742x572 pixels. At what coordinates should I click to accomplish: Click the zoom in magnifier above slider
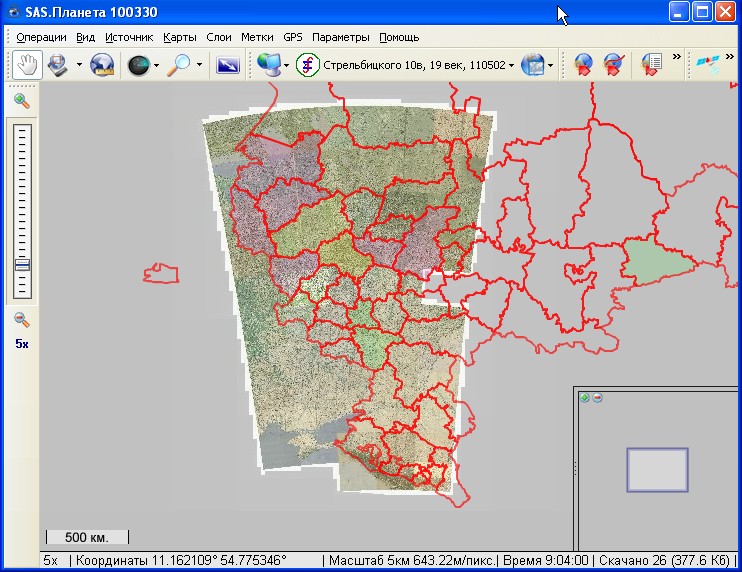tap(22, 101)
